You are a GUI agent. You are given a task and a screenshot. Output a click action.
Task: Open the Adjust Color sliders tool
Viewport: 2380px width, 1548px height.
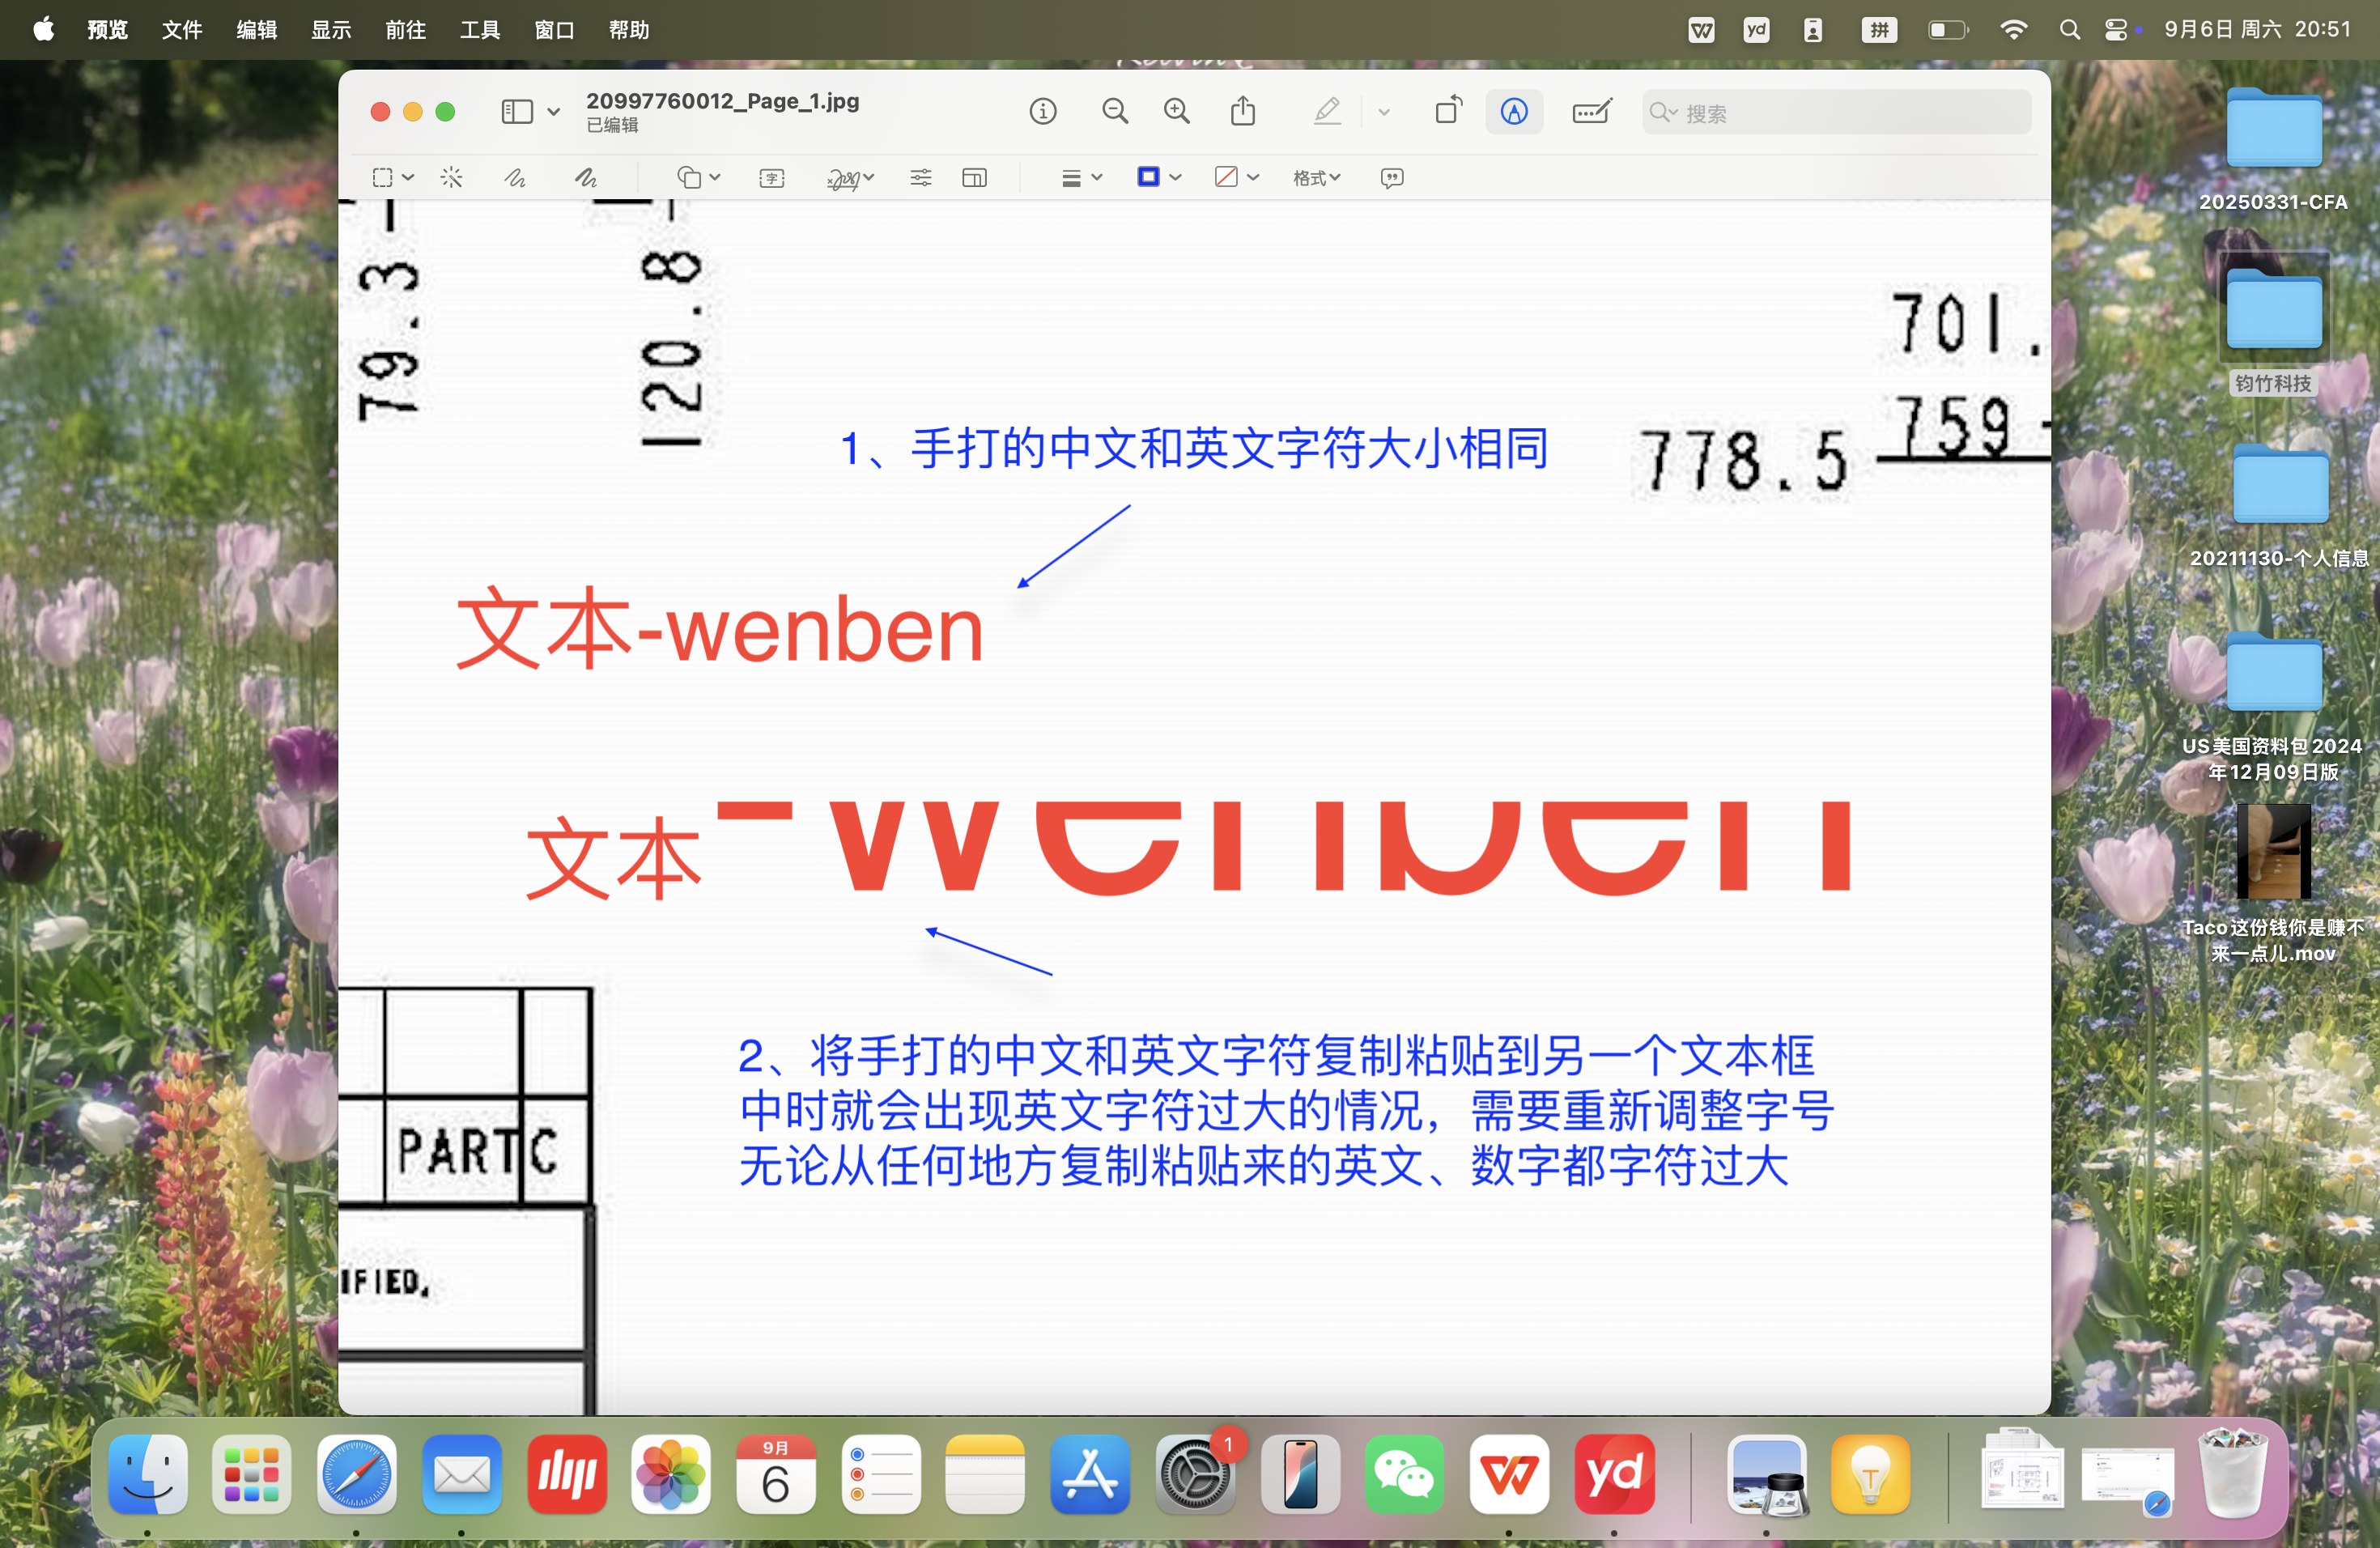pyautogui.click(x=920, y=178)
